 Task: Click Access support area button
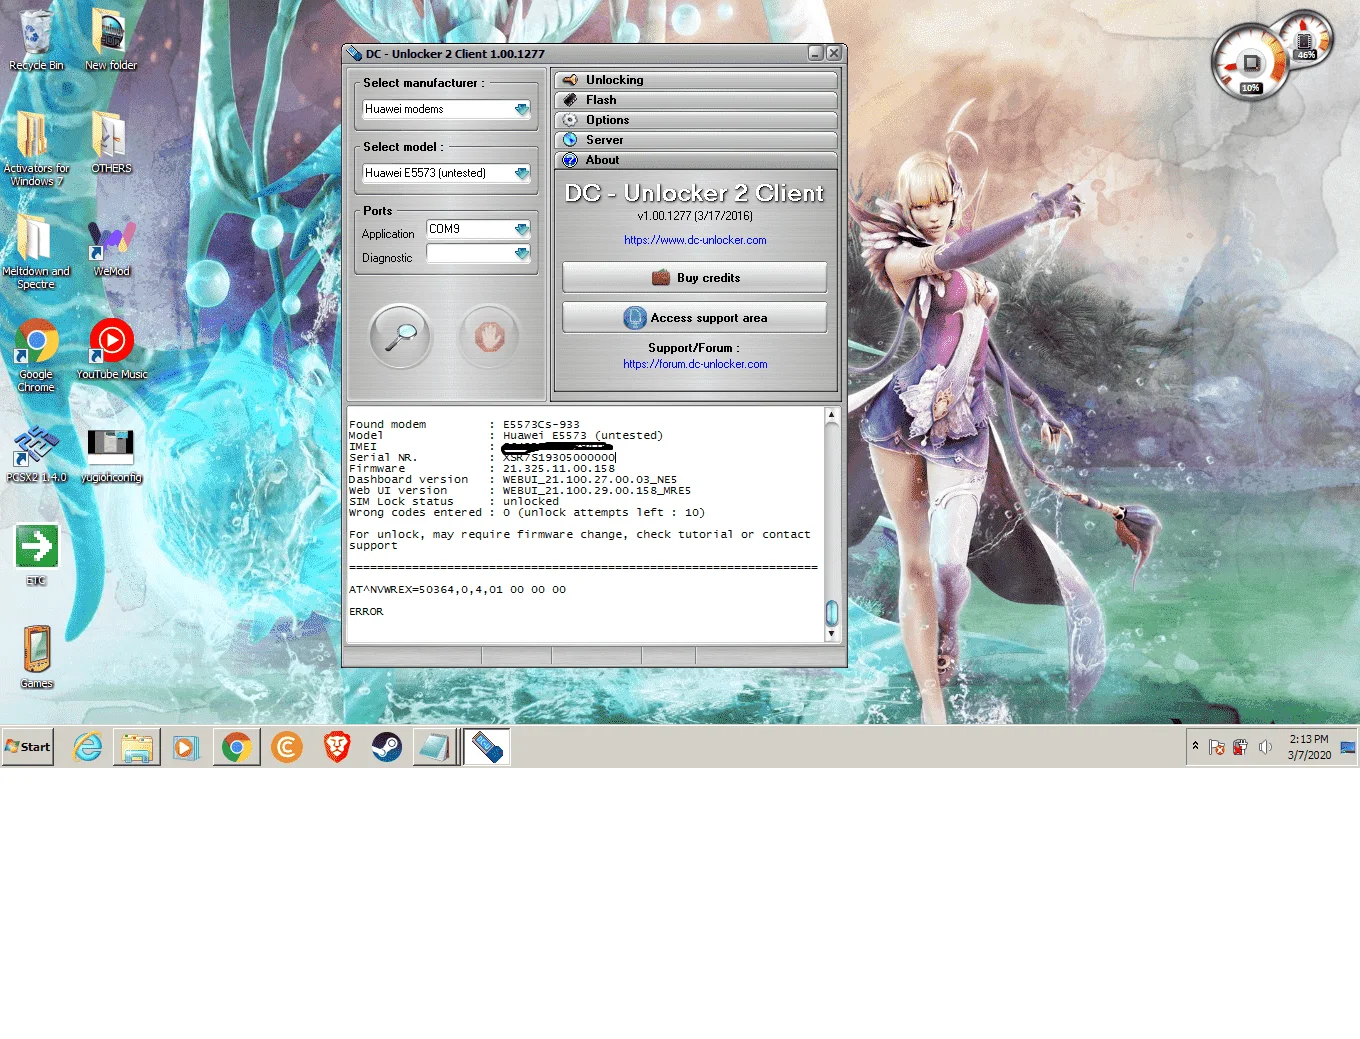695,318
